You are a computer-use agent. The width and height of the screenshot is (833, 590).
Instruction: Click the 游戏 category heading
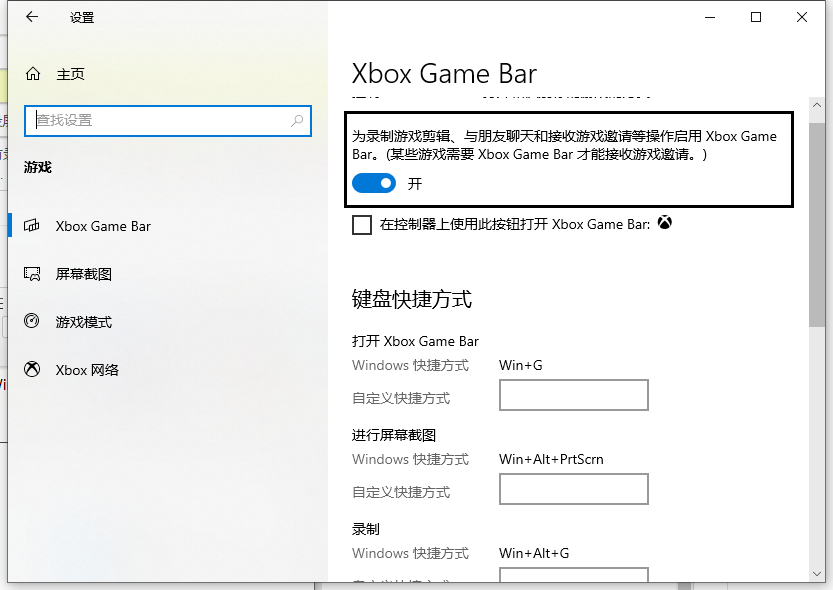(x=38, y=167)
